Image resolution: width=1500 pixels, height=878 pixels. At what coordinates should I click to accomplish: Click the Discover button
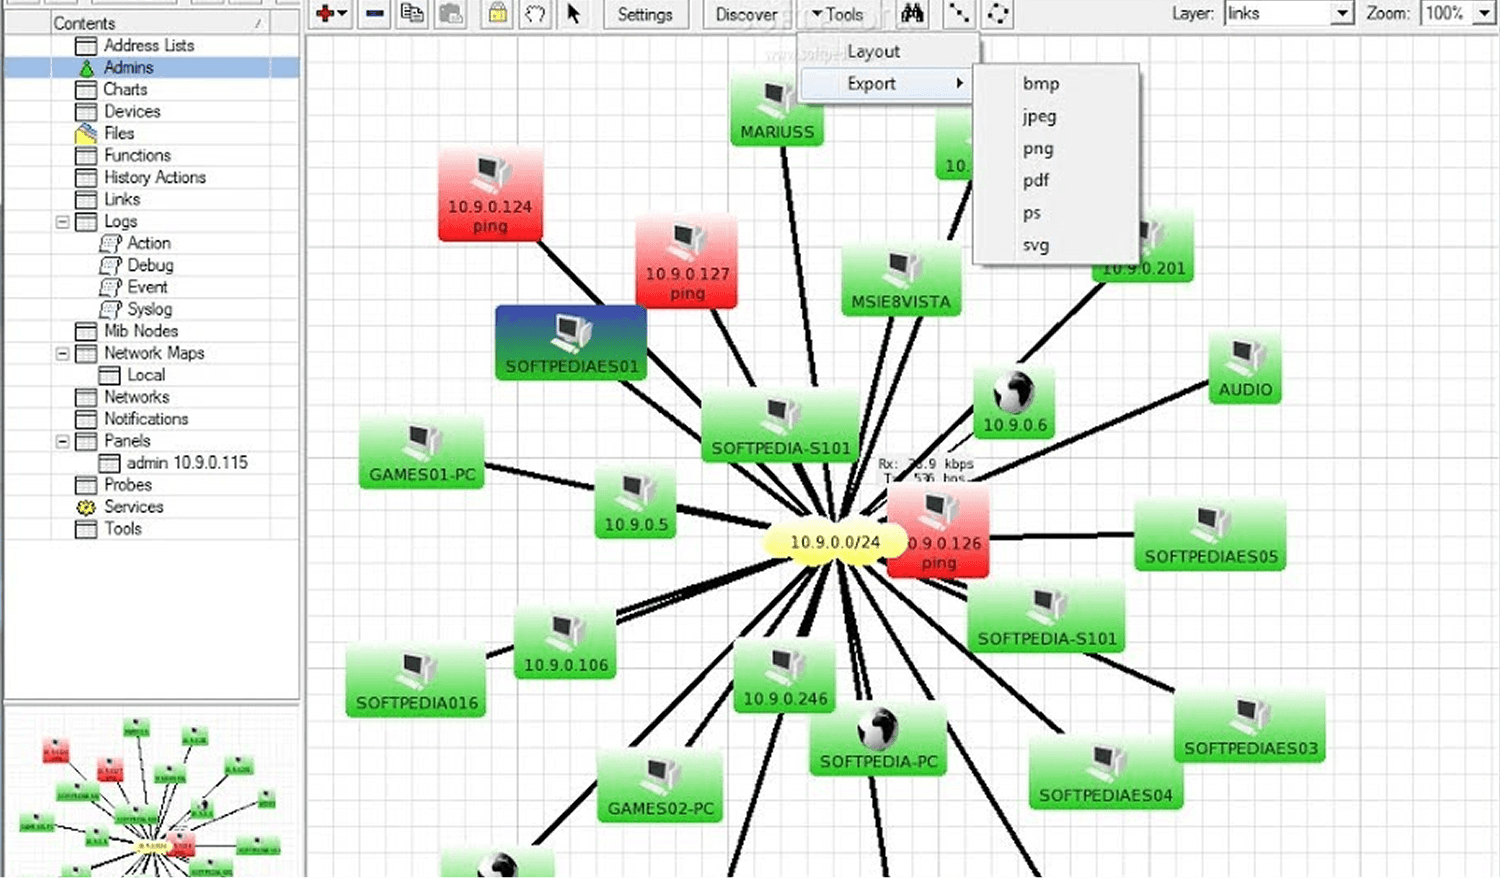(746, 14)
